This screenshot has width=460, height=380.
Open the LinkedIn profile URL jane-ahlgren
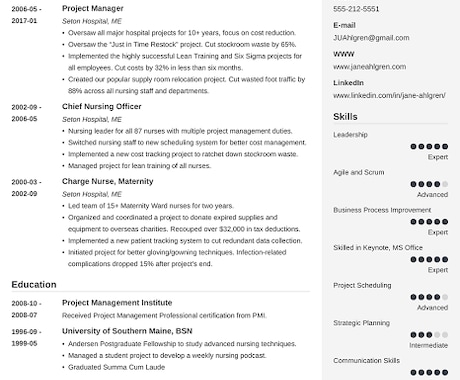[389, 95]
